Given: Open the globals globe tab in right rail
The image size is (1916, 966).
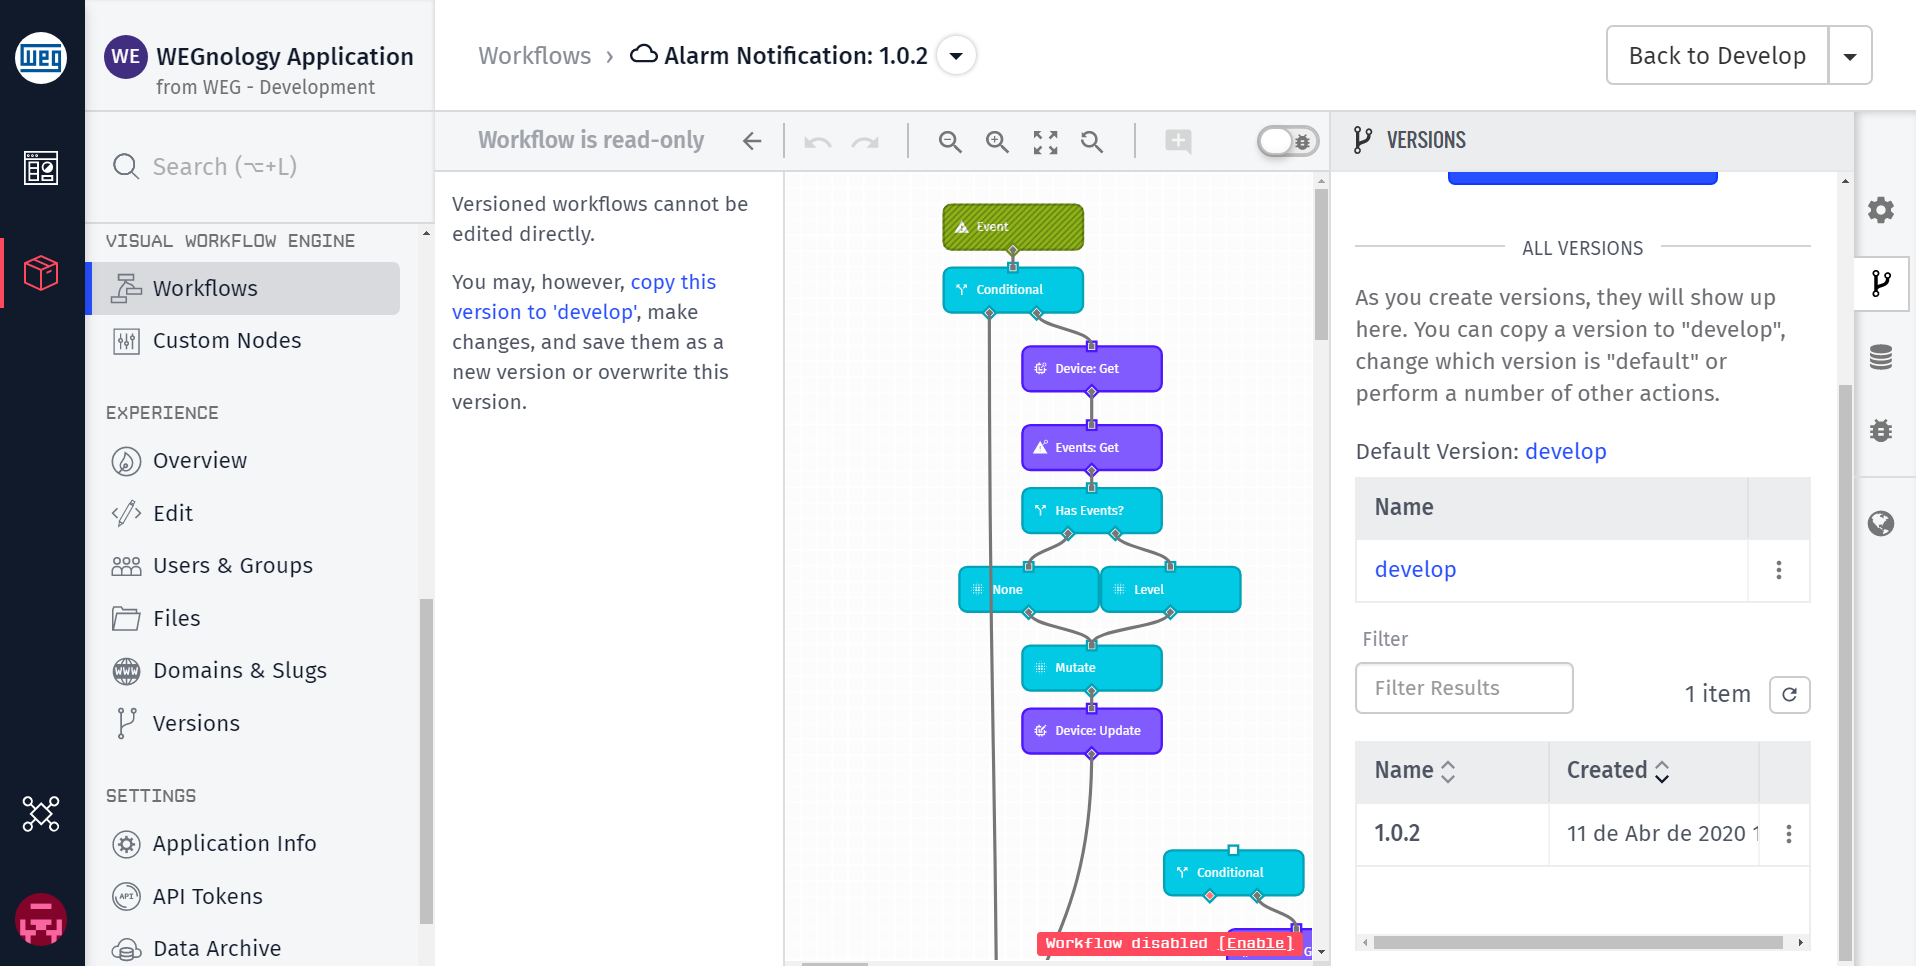Looking at the screenshot, I should coord(1881,523).
